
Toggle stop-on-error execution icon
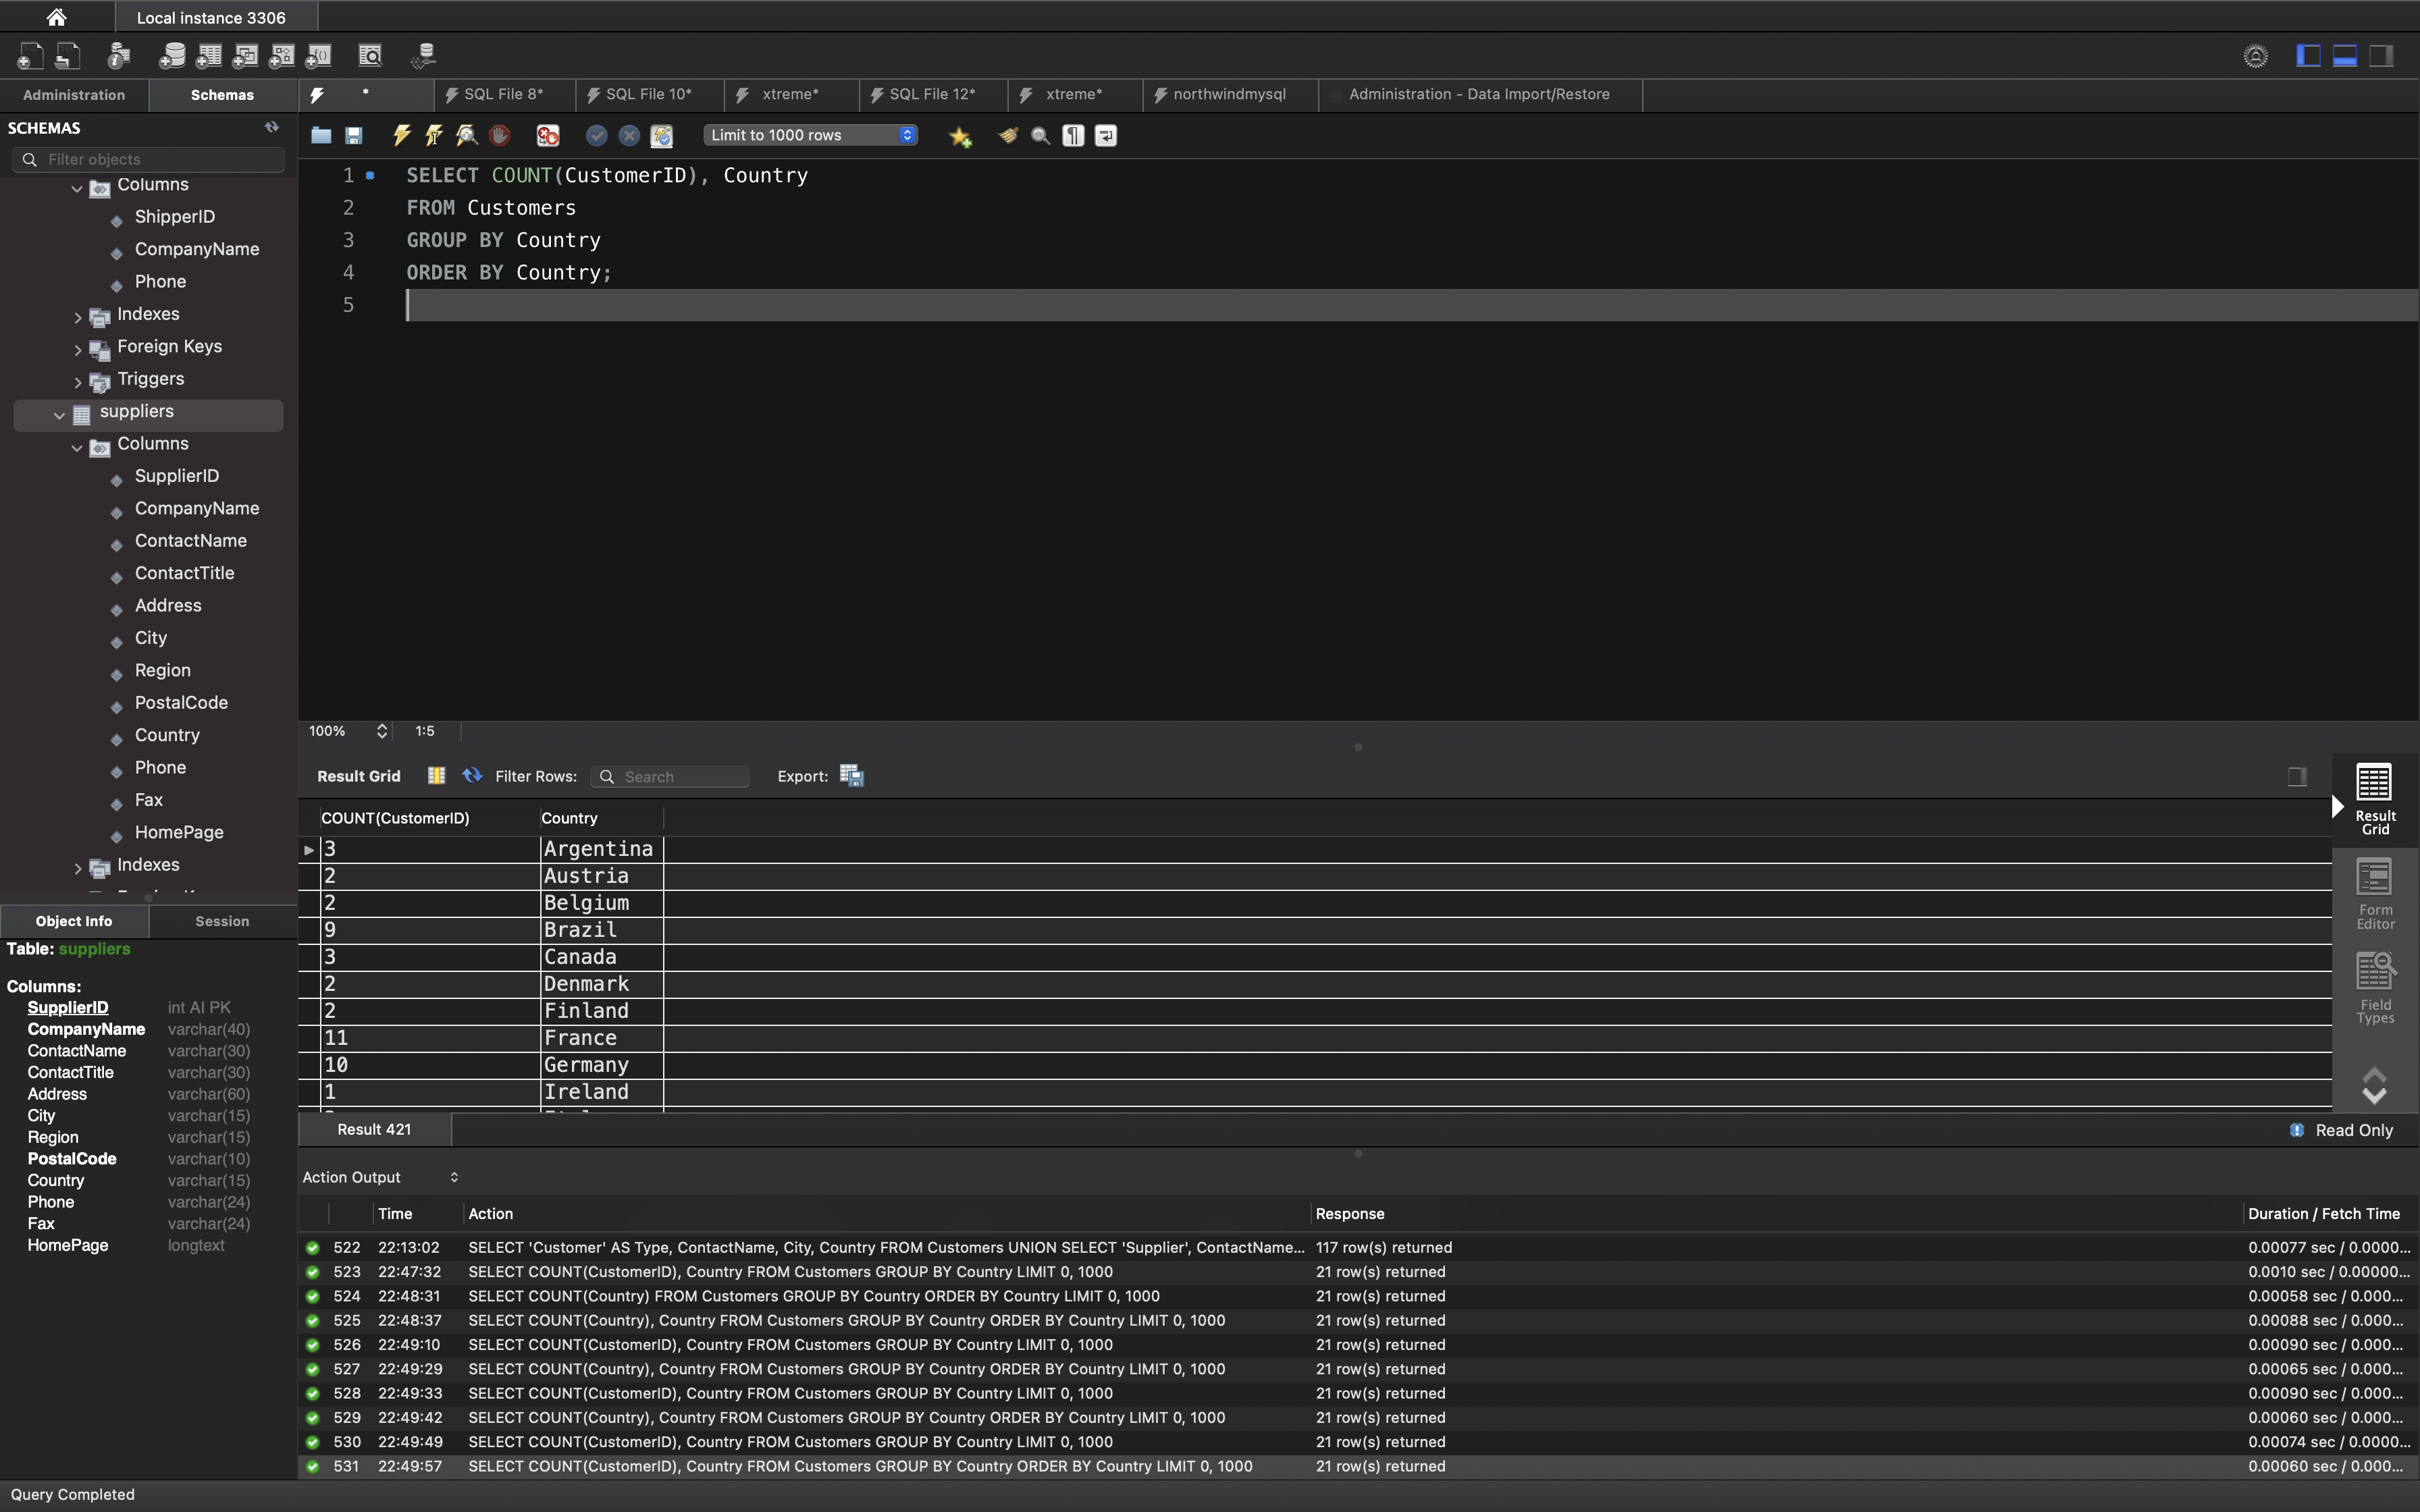pyautogui.click(x=547, y=135)
